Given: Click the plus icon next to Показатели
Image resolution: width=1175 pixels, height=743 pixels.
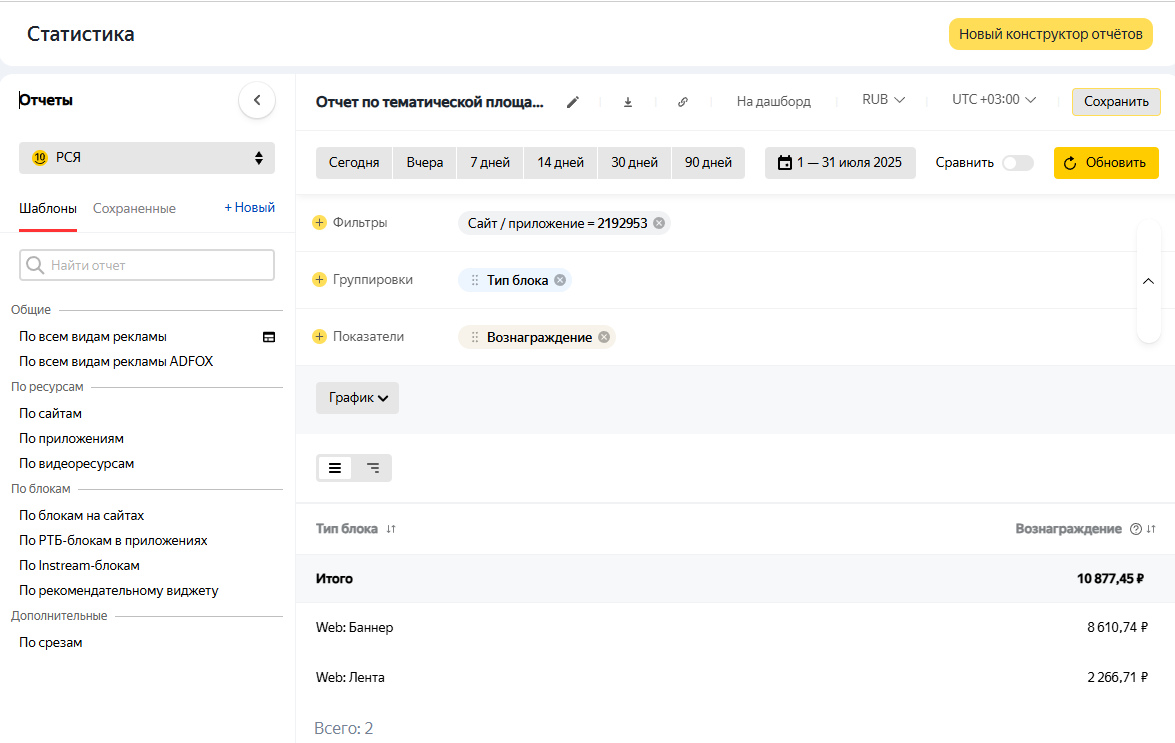Looking at the screenshot, I should (x=320, y=337).
